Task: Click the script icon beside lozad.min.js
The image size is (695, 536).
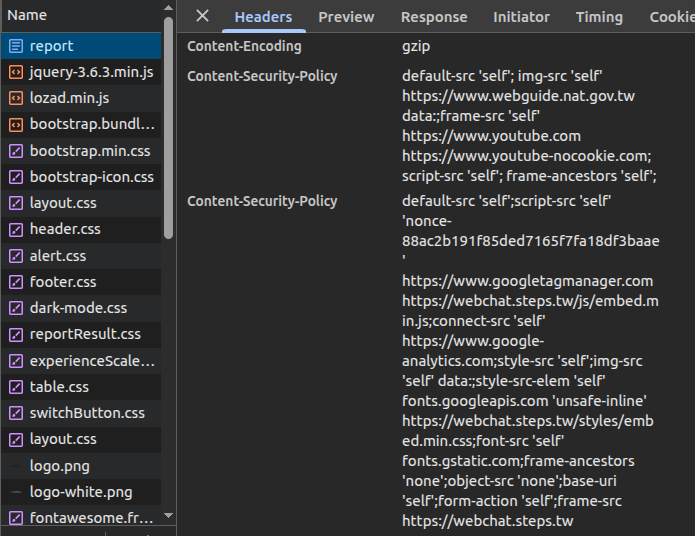Action: pos(16,98)
